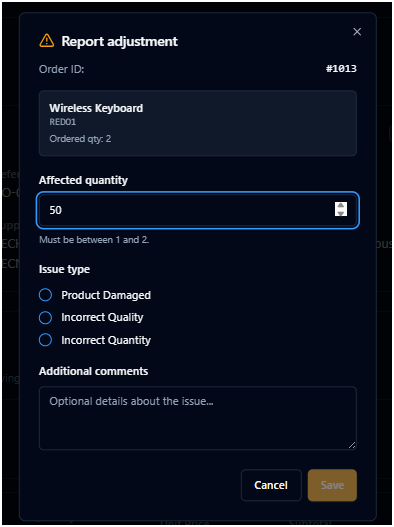The image size is (394, 527).
Task: Click the Must be between 1 and 2 hint
Action: tap(94, 240)
